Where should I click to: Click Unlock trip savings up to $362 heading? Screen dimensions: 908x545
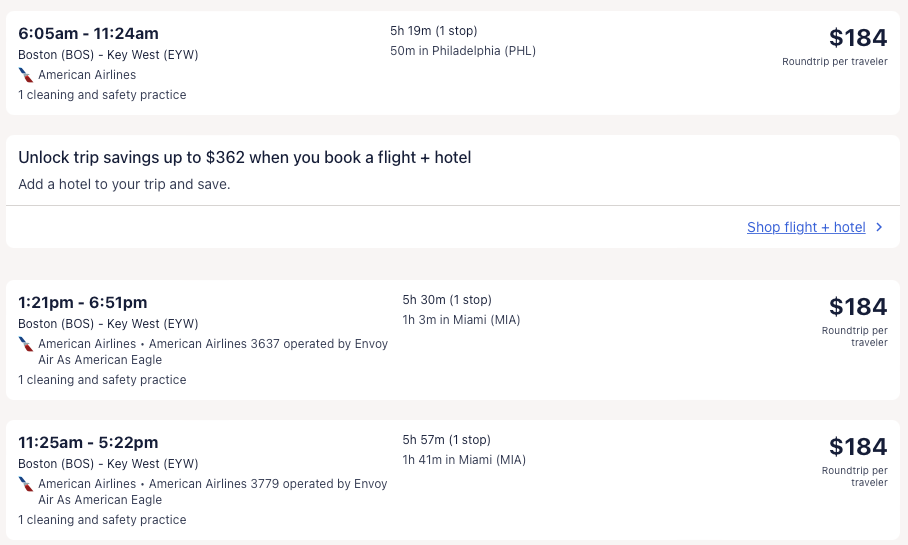[244, 157]
